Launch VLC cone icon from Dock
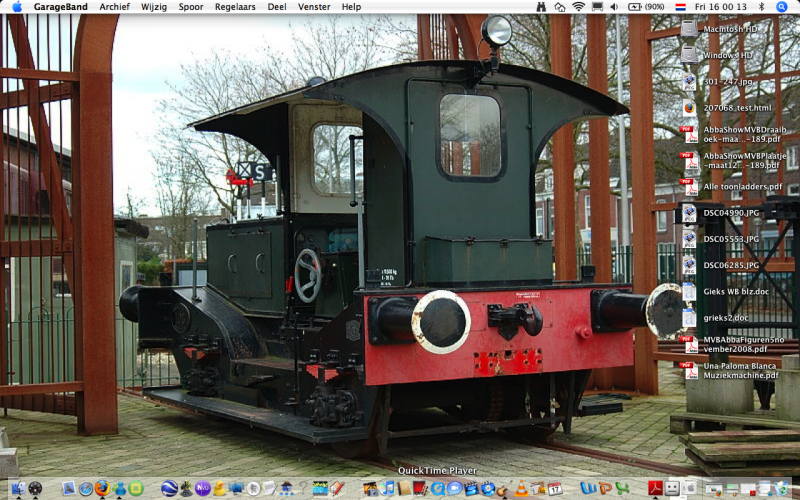This screenshot has height=500, width=800. (521, 489)
